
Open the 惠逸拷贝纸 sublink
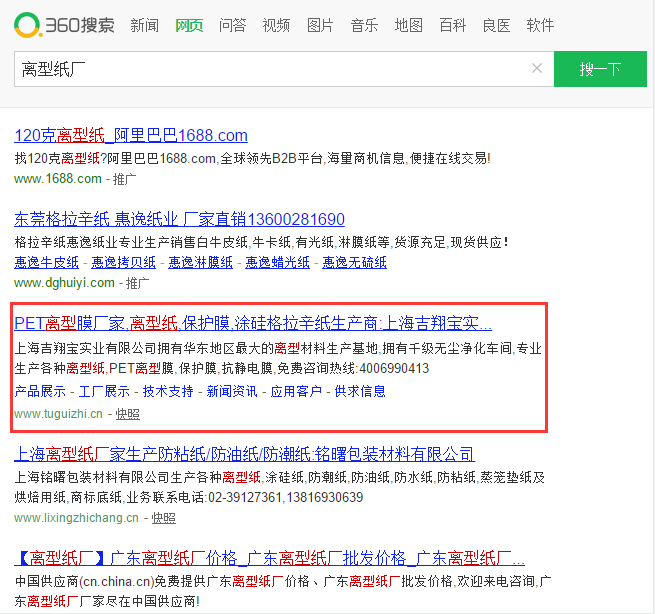(x=123, y=262)
